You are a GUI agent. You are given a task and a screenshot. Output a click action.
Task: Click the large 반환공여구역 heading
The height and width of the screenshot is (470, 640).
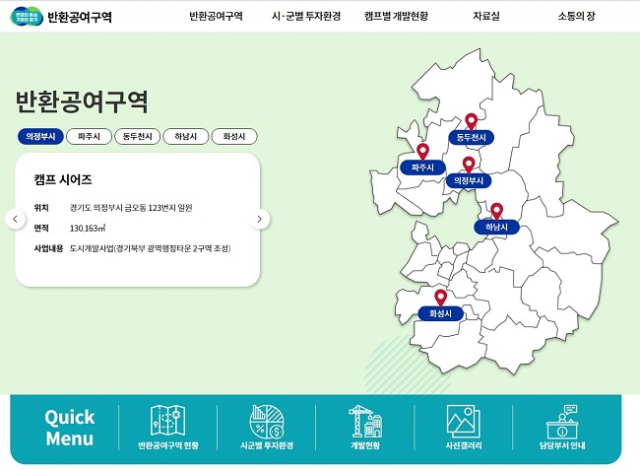82,102
